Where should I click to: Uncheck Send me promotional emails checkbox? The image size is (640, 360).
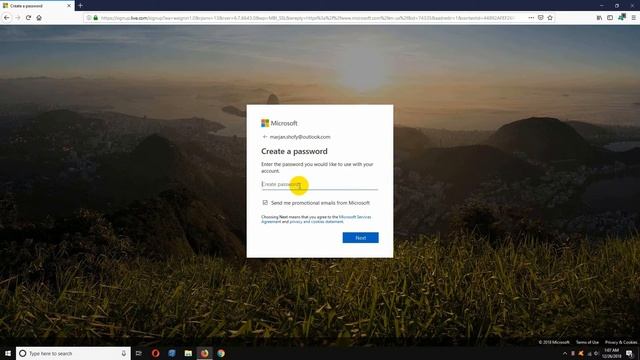tap(265, 202)
